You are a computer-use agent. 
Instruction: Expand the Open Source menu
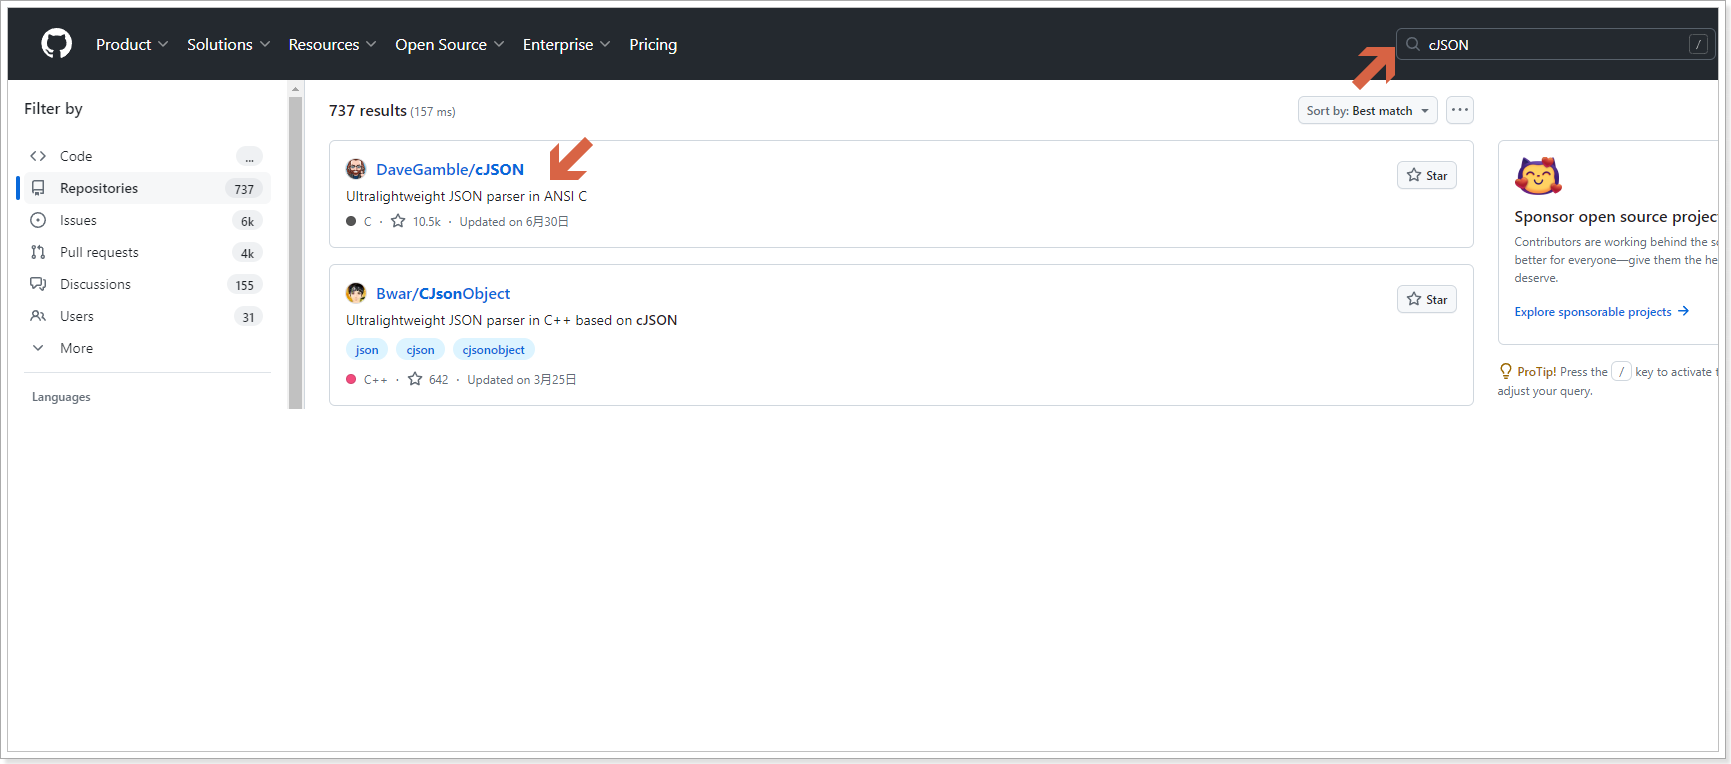click(x=449, y=44)
